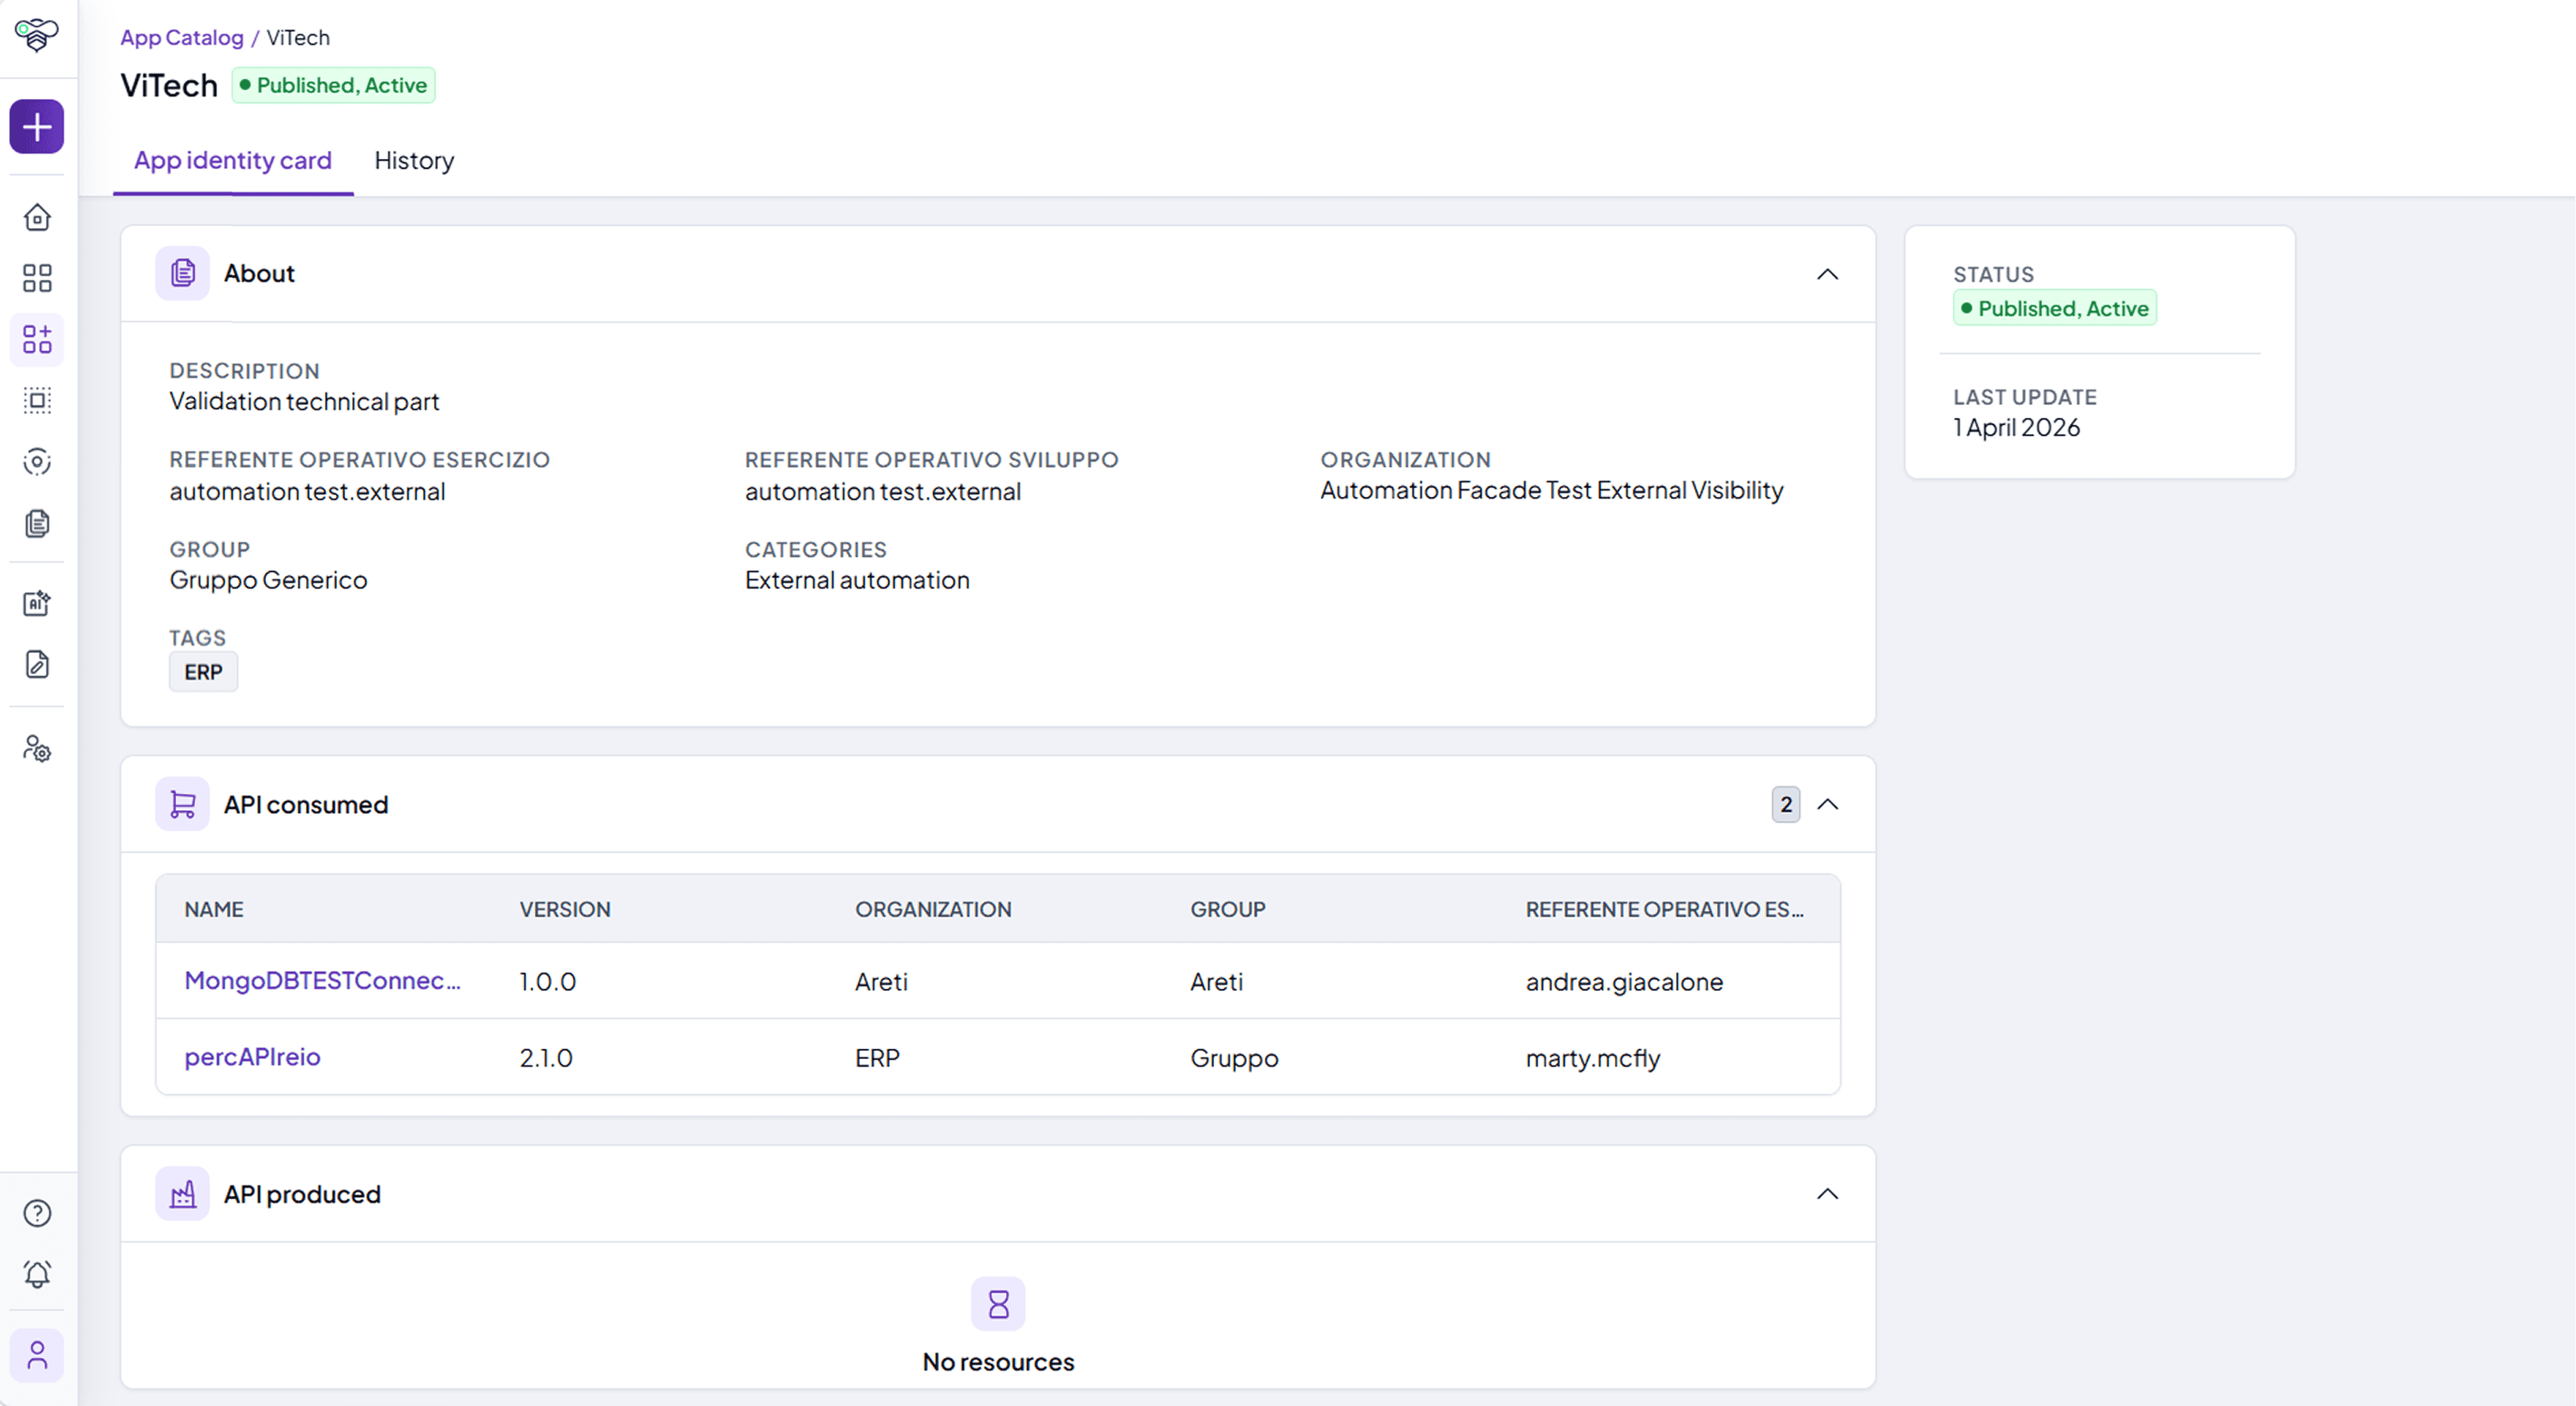The image size is (2576, 1406).
Task: Click the dashed-square sidebar icon
Action: [x=37, y=401]
